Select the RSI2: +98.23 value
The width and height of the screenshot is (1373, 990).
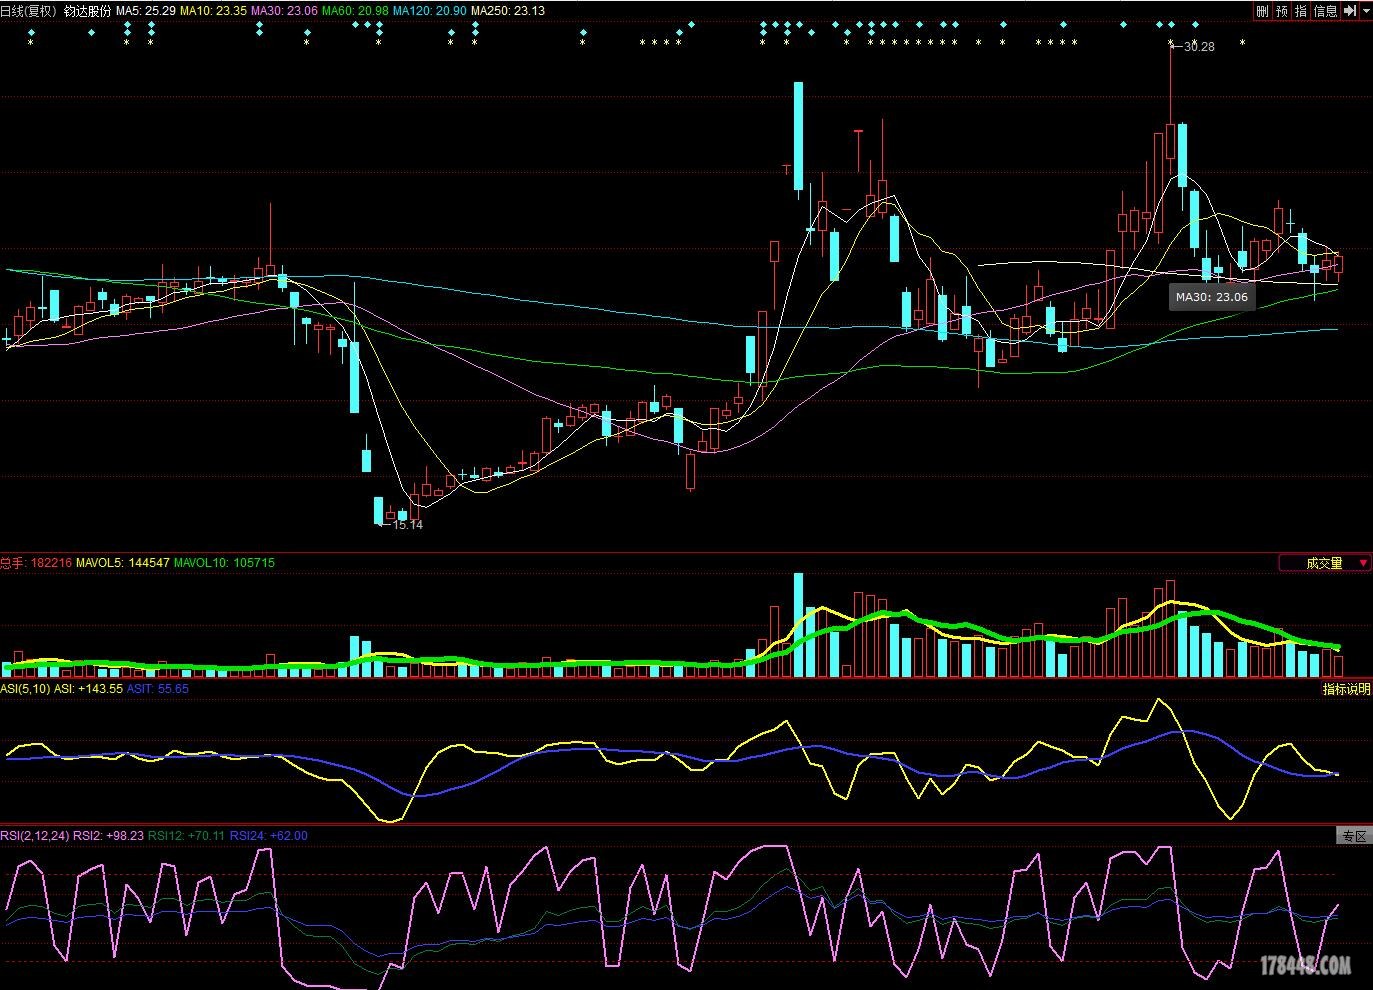[x=108, y=836]
